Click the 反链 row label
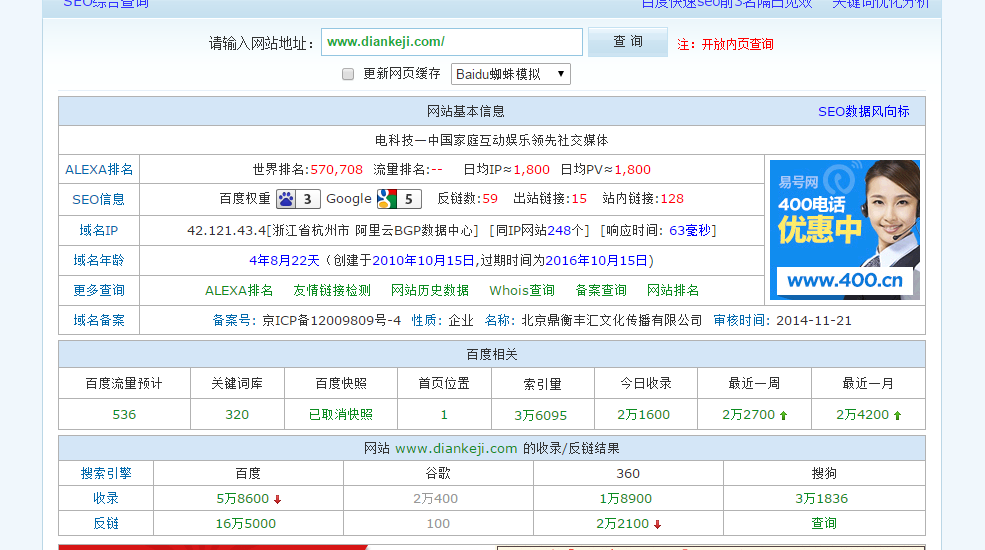This screenshot has width=985, height=550. click(x=106, y=524)
